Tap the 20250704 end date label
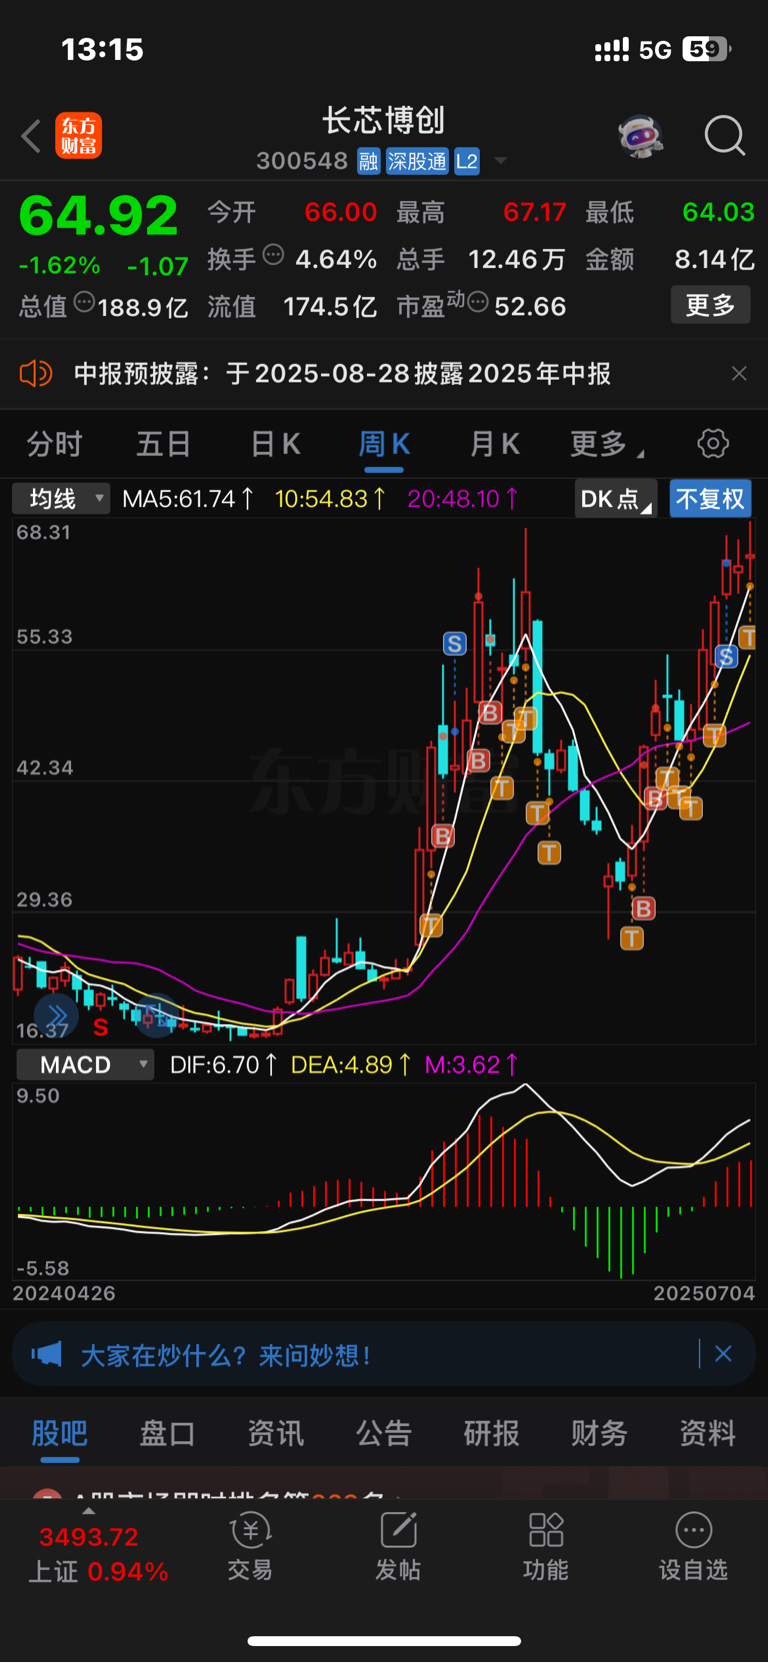This screenshot has height=1663, width=768. coord(704,1293)
